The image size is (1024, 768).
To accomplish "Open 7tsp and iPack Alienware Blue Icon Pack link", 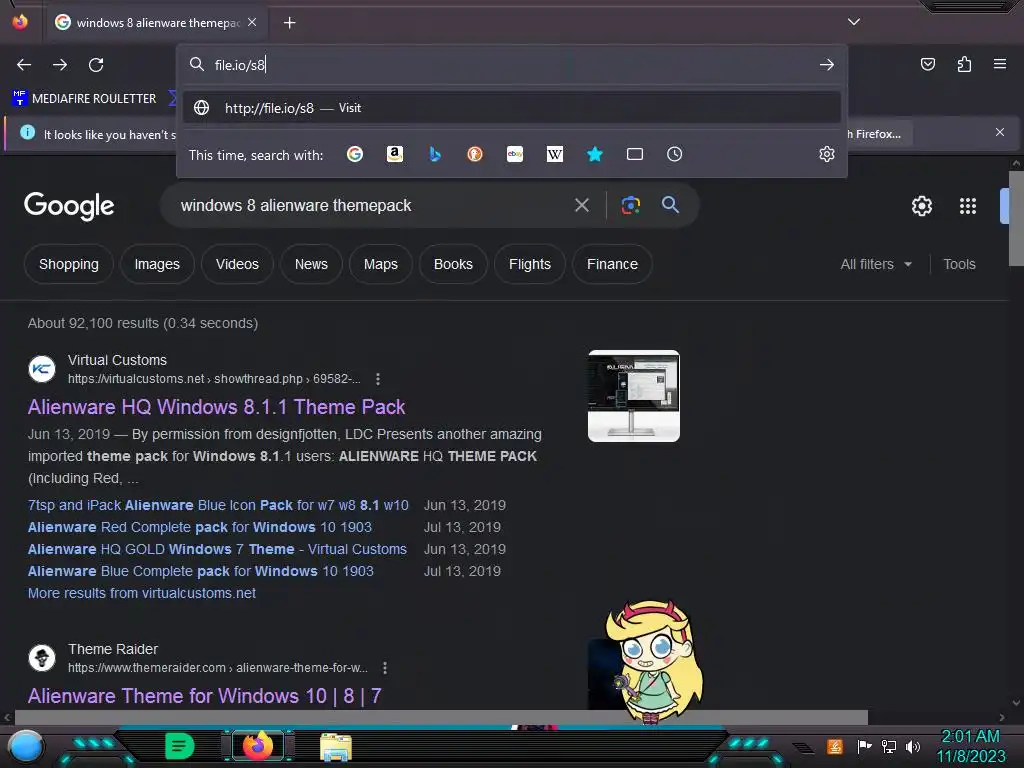I will [x=218, y=505].
